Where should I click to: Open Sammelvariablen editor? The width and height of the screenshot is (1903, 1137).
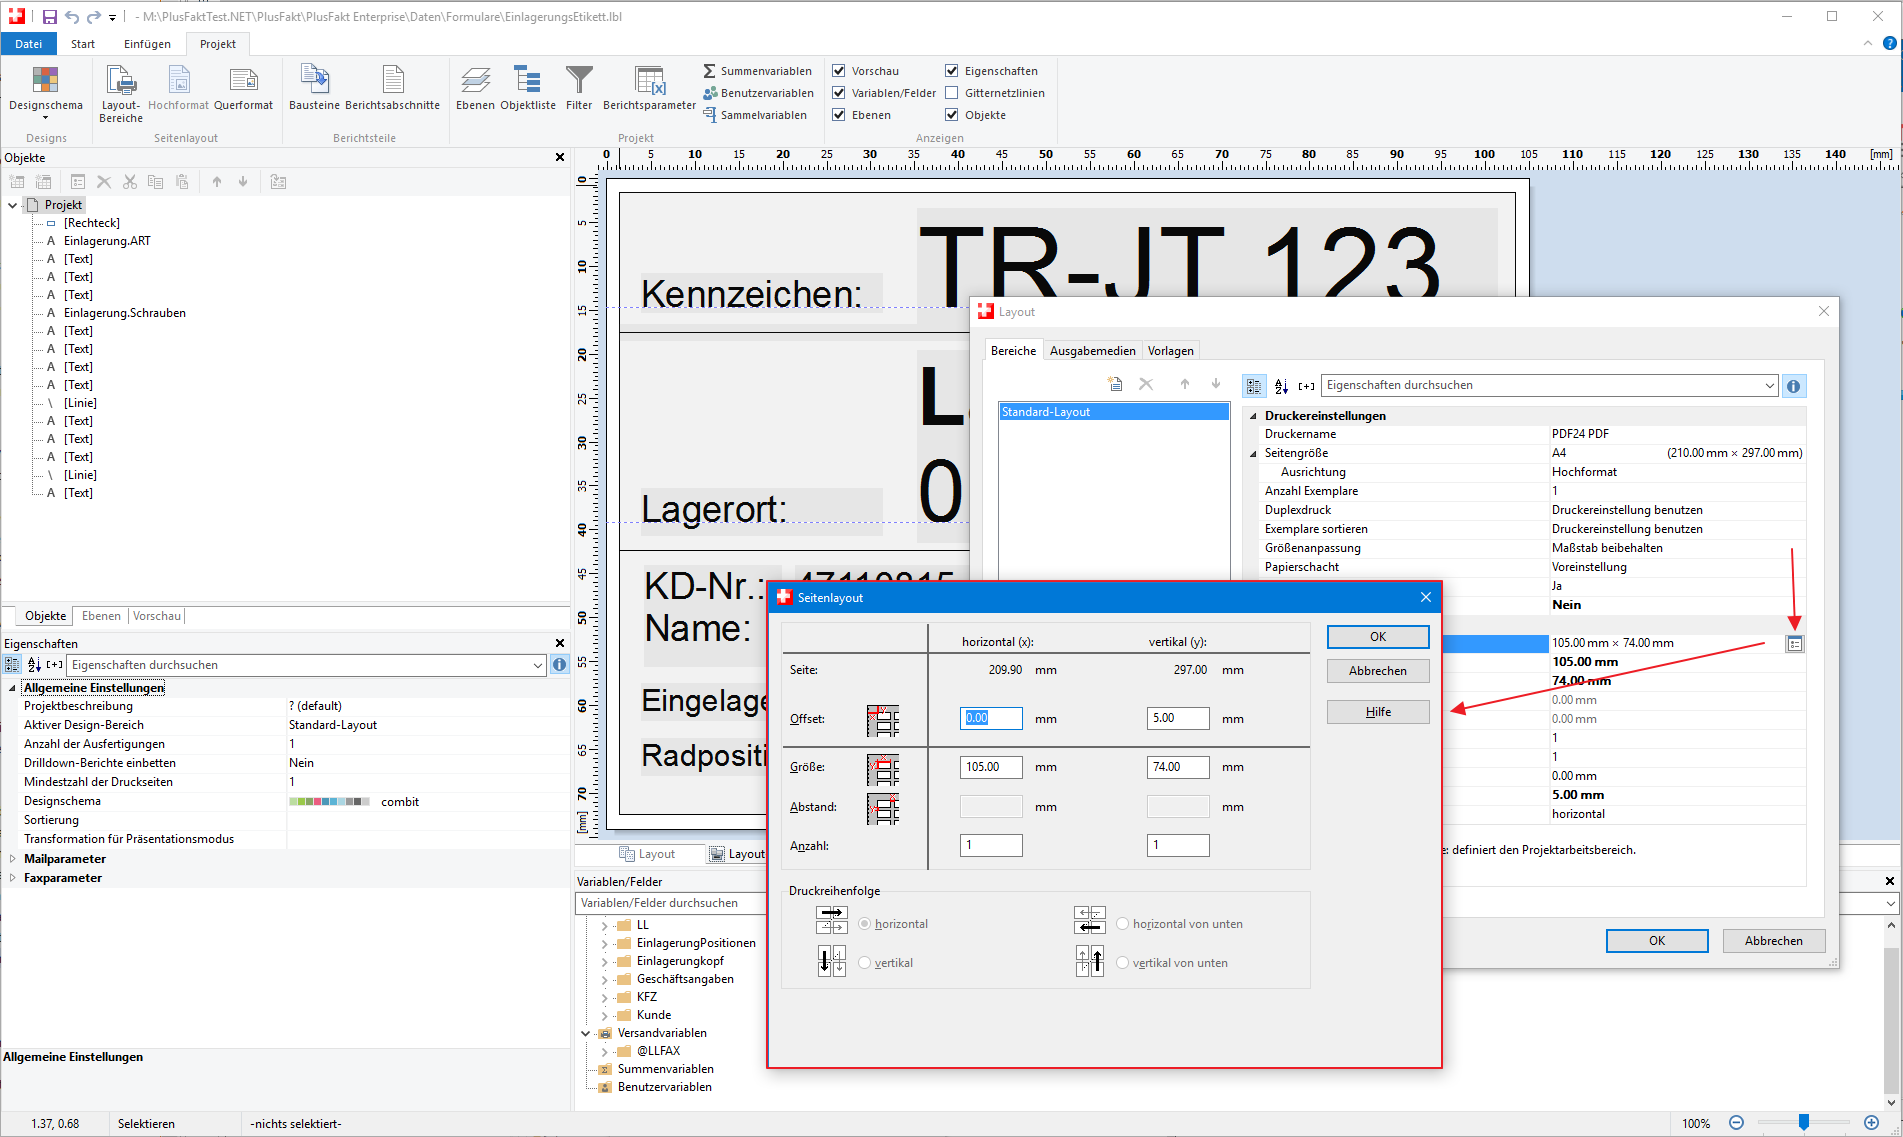pos(755,115)
